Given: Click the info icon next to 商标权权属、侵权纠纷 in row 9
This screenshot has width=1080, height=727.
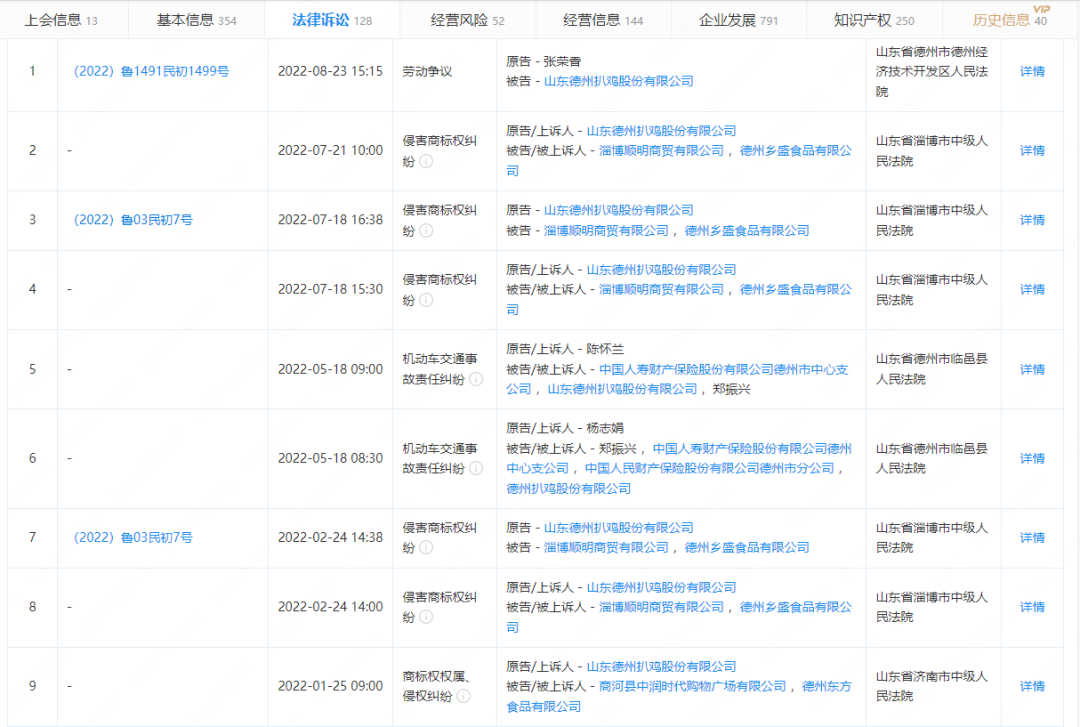Looking at the screenshot, I should 462,695.
